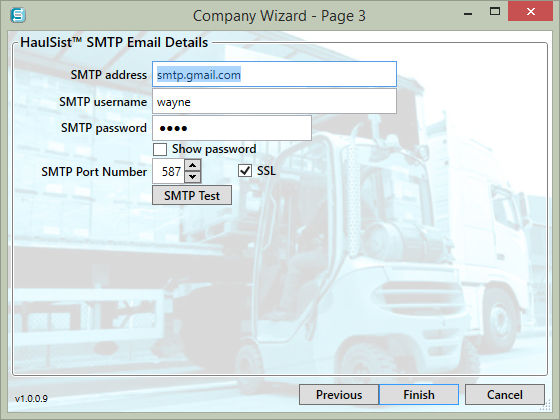Click into the SMTP username field

click(x=274, y=102)
